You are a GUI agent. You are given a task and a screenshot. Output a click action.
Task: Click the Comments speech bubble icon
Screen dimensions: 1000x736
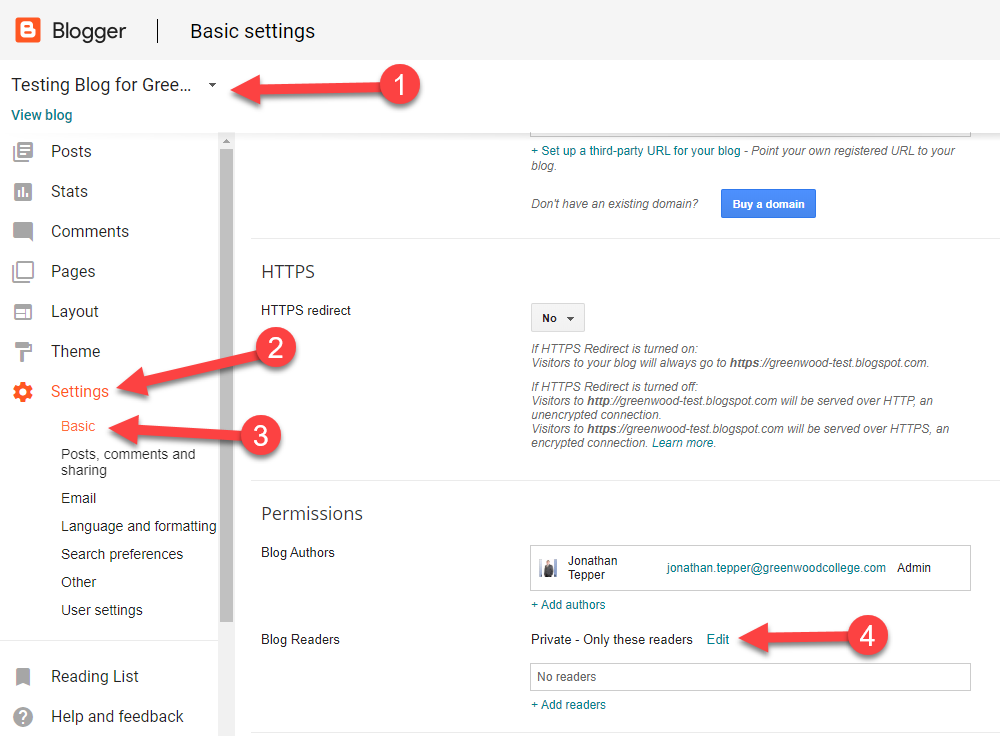[23, 232]
